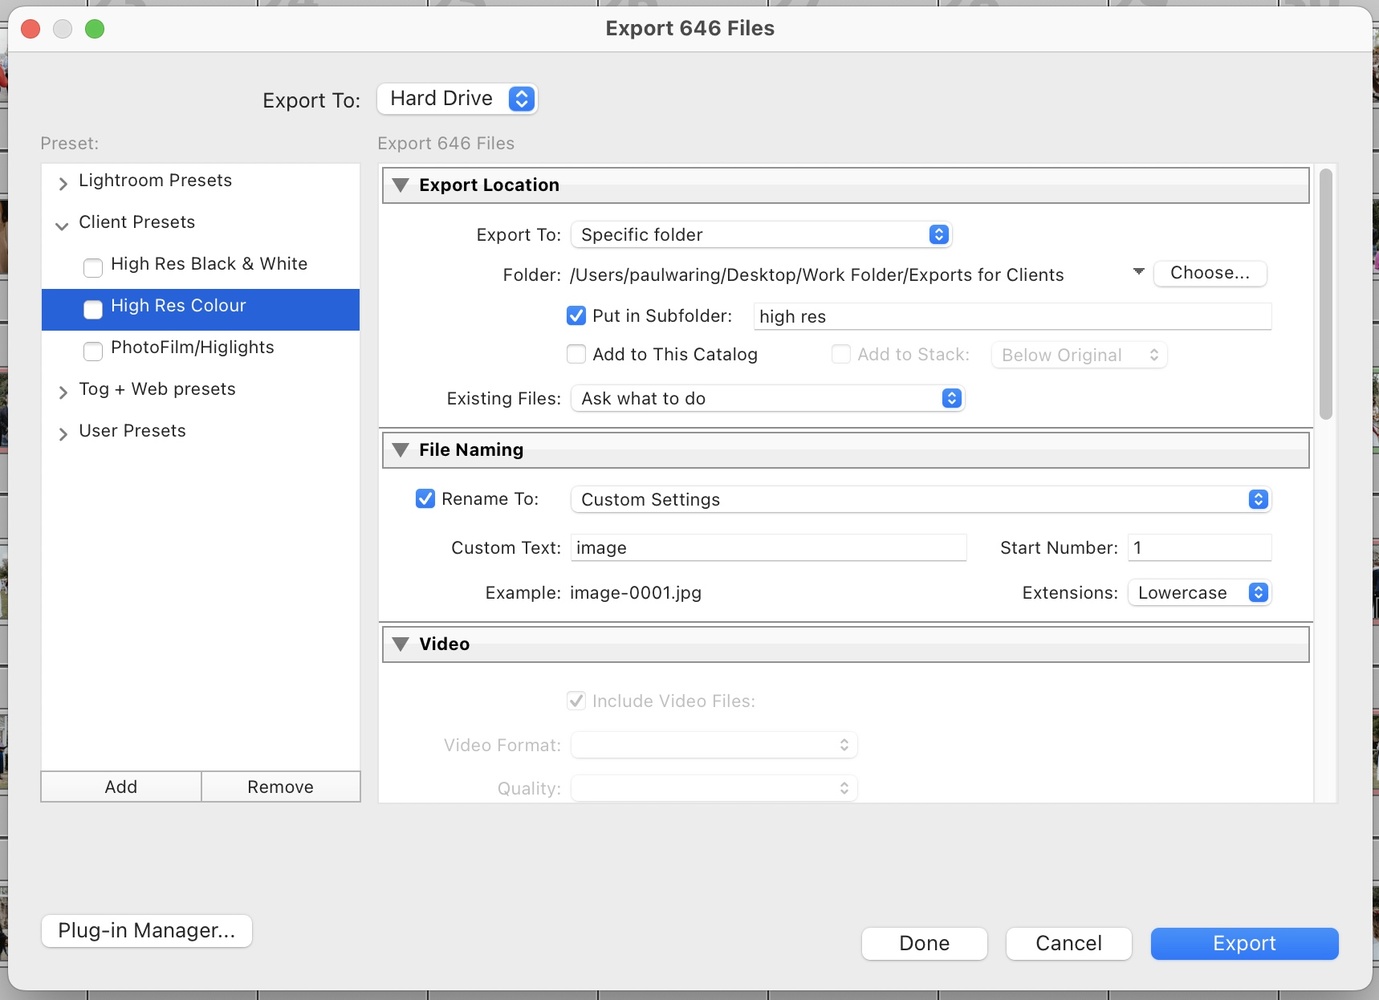Expand the Tog + Web presets group

click(63, 391)
